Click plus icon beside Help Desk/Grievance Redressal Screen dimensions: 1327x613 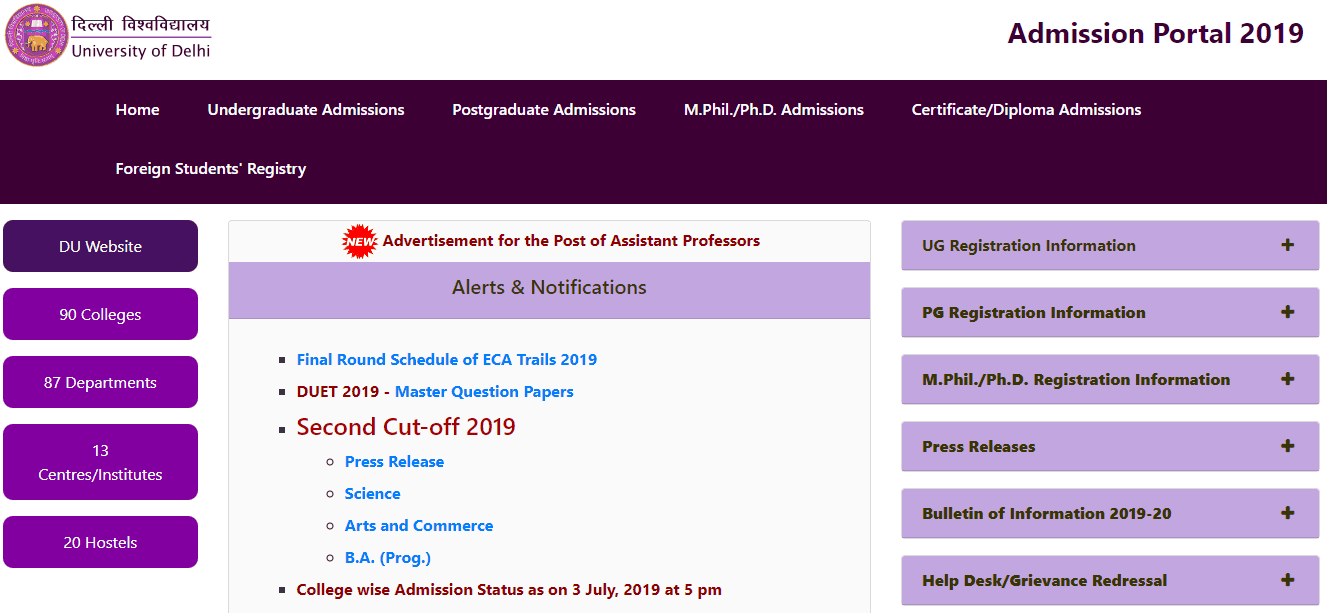(1287, 580)
